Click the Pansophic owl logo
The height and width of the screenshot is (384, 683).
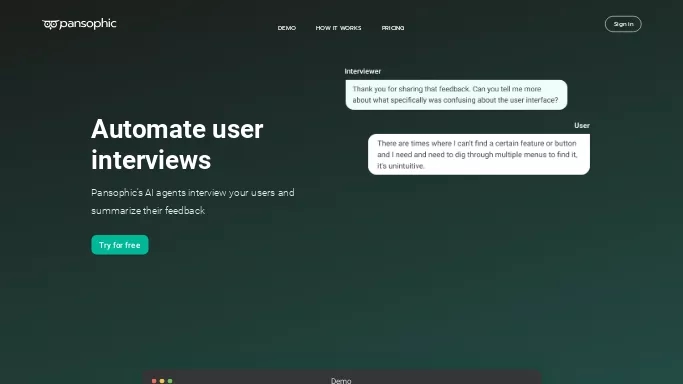(79, 24)
